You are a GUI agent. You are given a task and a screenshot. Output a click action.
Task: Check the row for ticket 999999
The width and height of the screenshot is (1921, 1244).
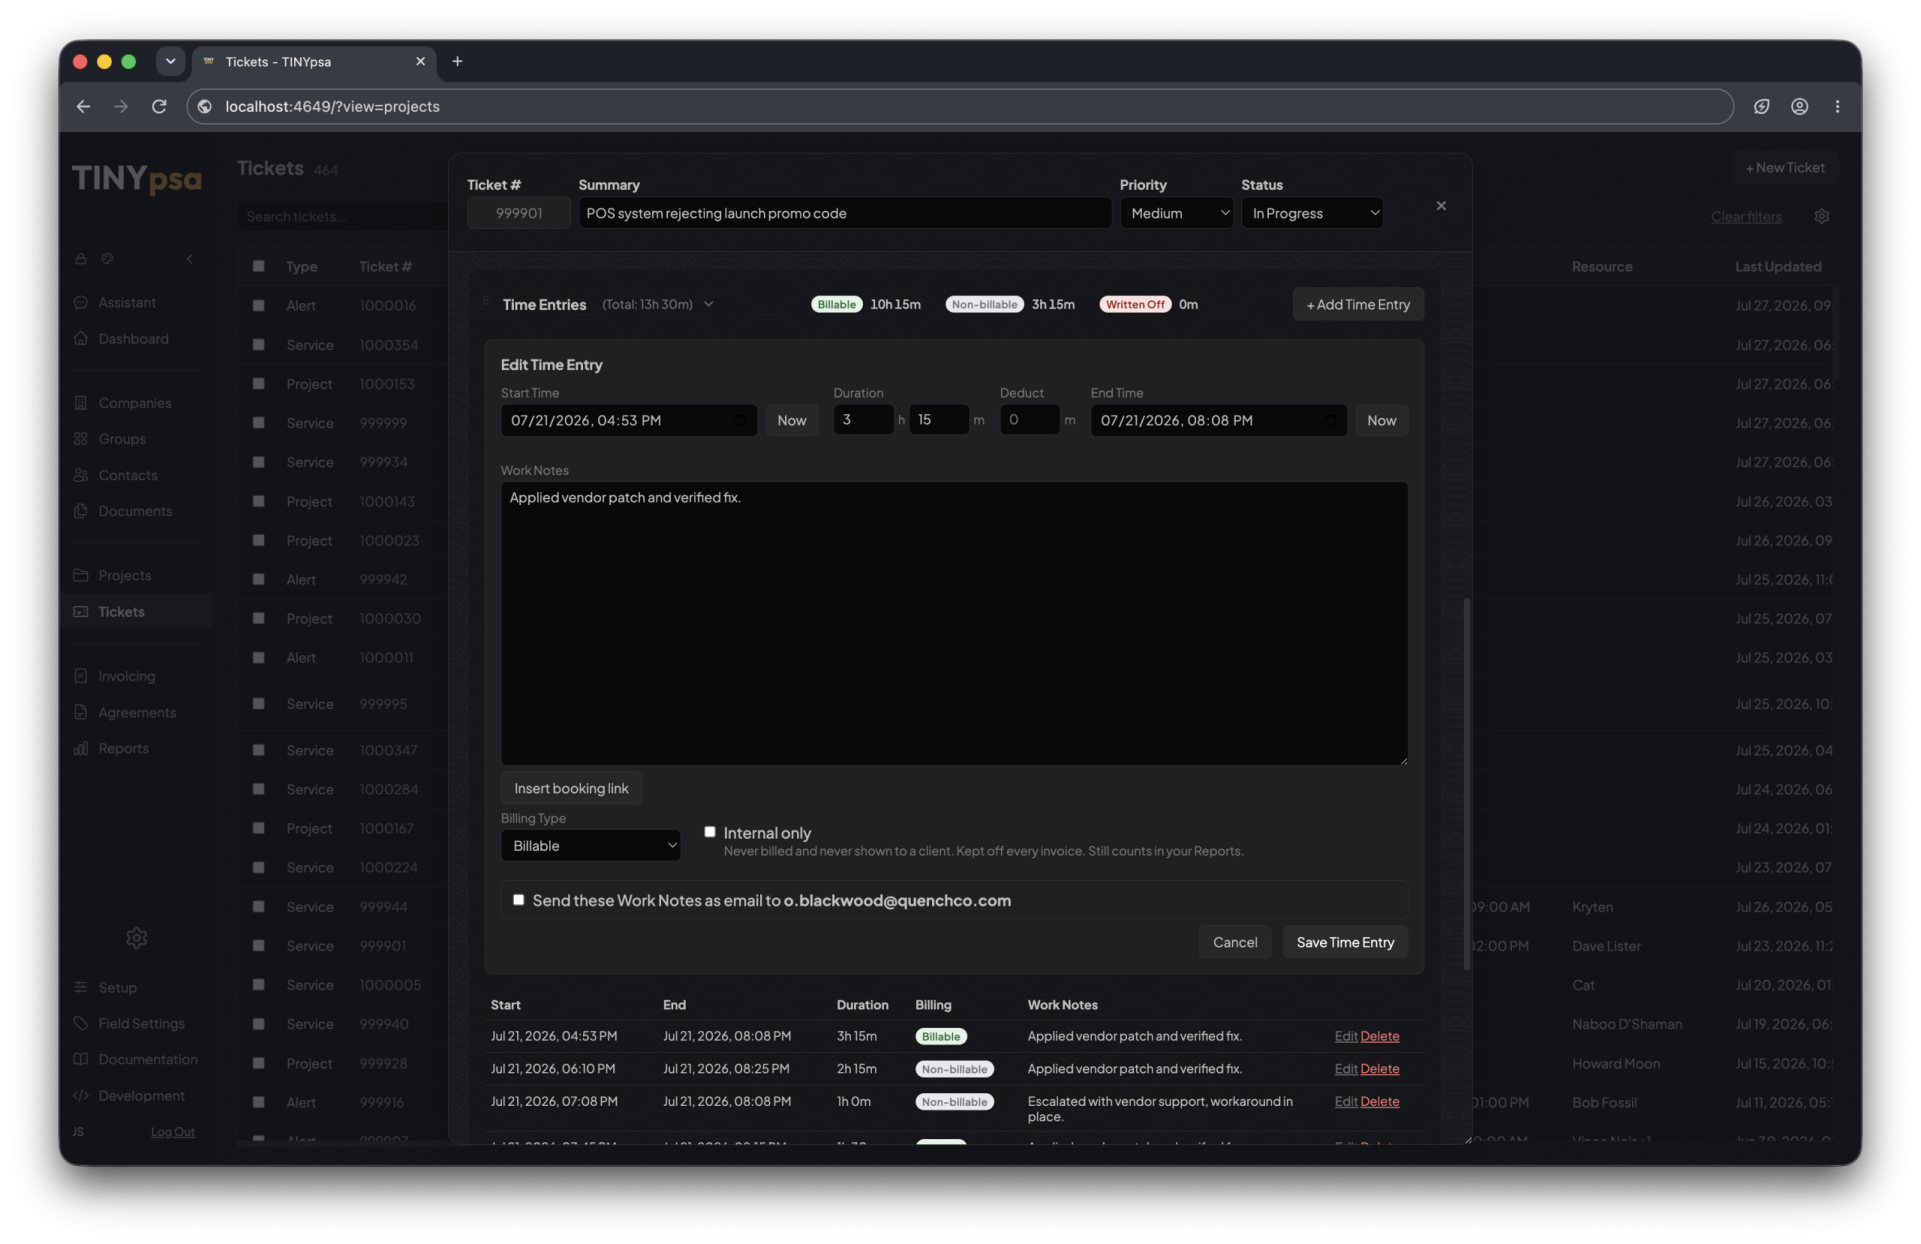pyautogui.click(x=258, y=422)
